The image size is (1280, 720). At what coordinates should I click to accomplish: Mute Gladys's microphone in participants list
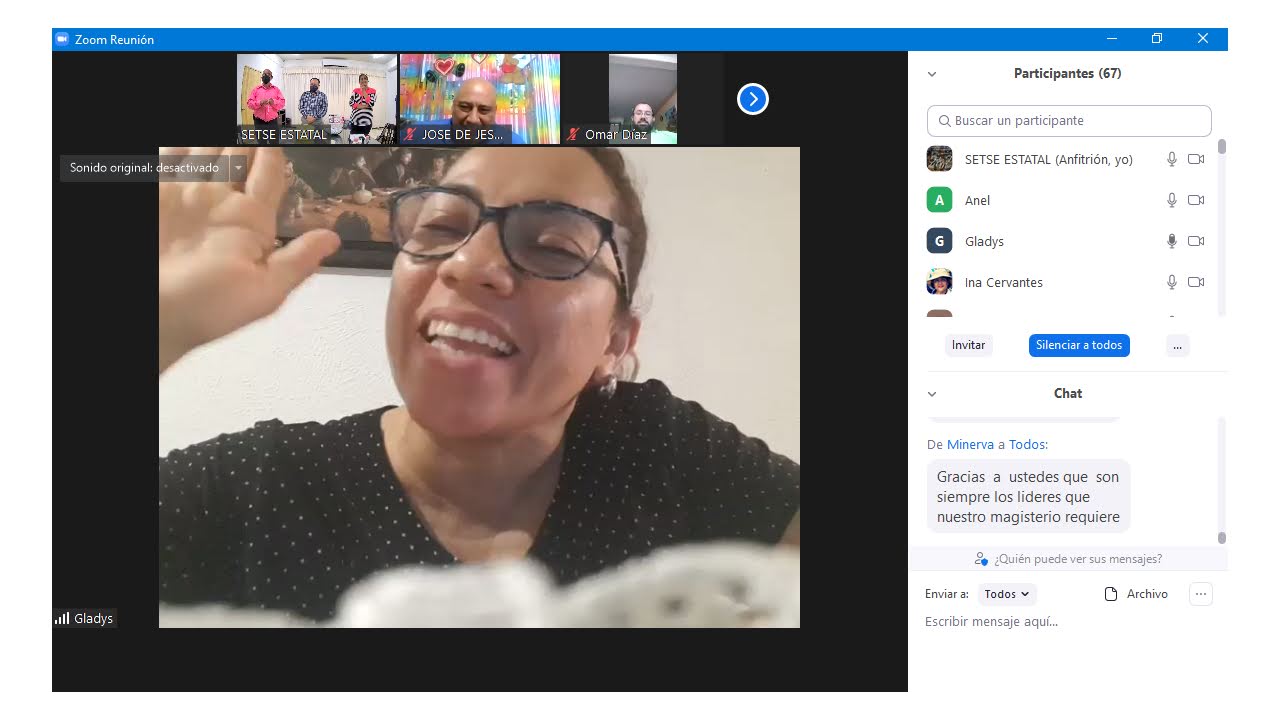tap(1172, 241)
